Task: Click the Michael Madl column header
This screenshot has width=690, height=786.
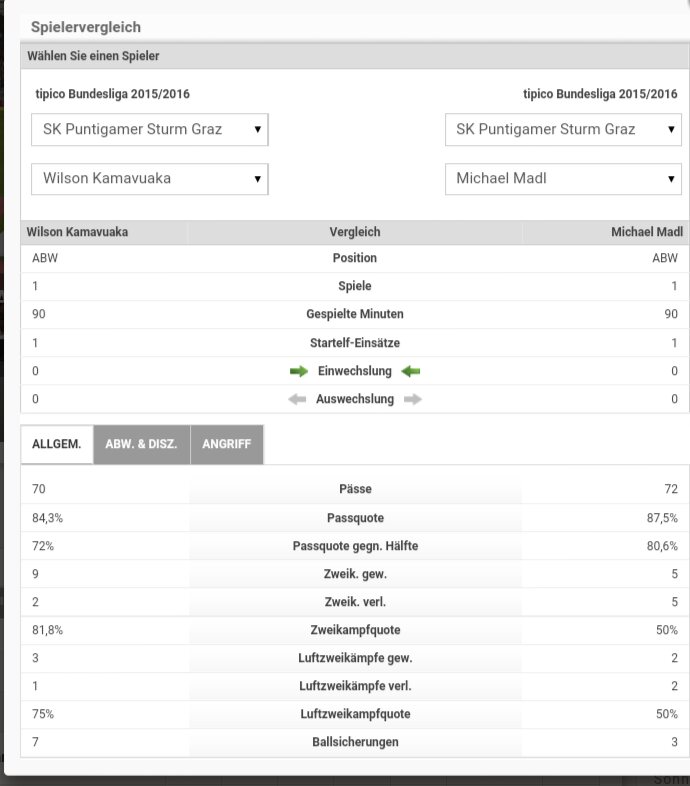Action: (647, 232)
